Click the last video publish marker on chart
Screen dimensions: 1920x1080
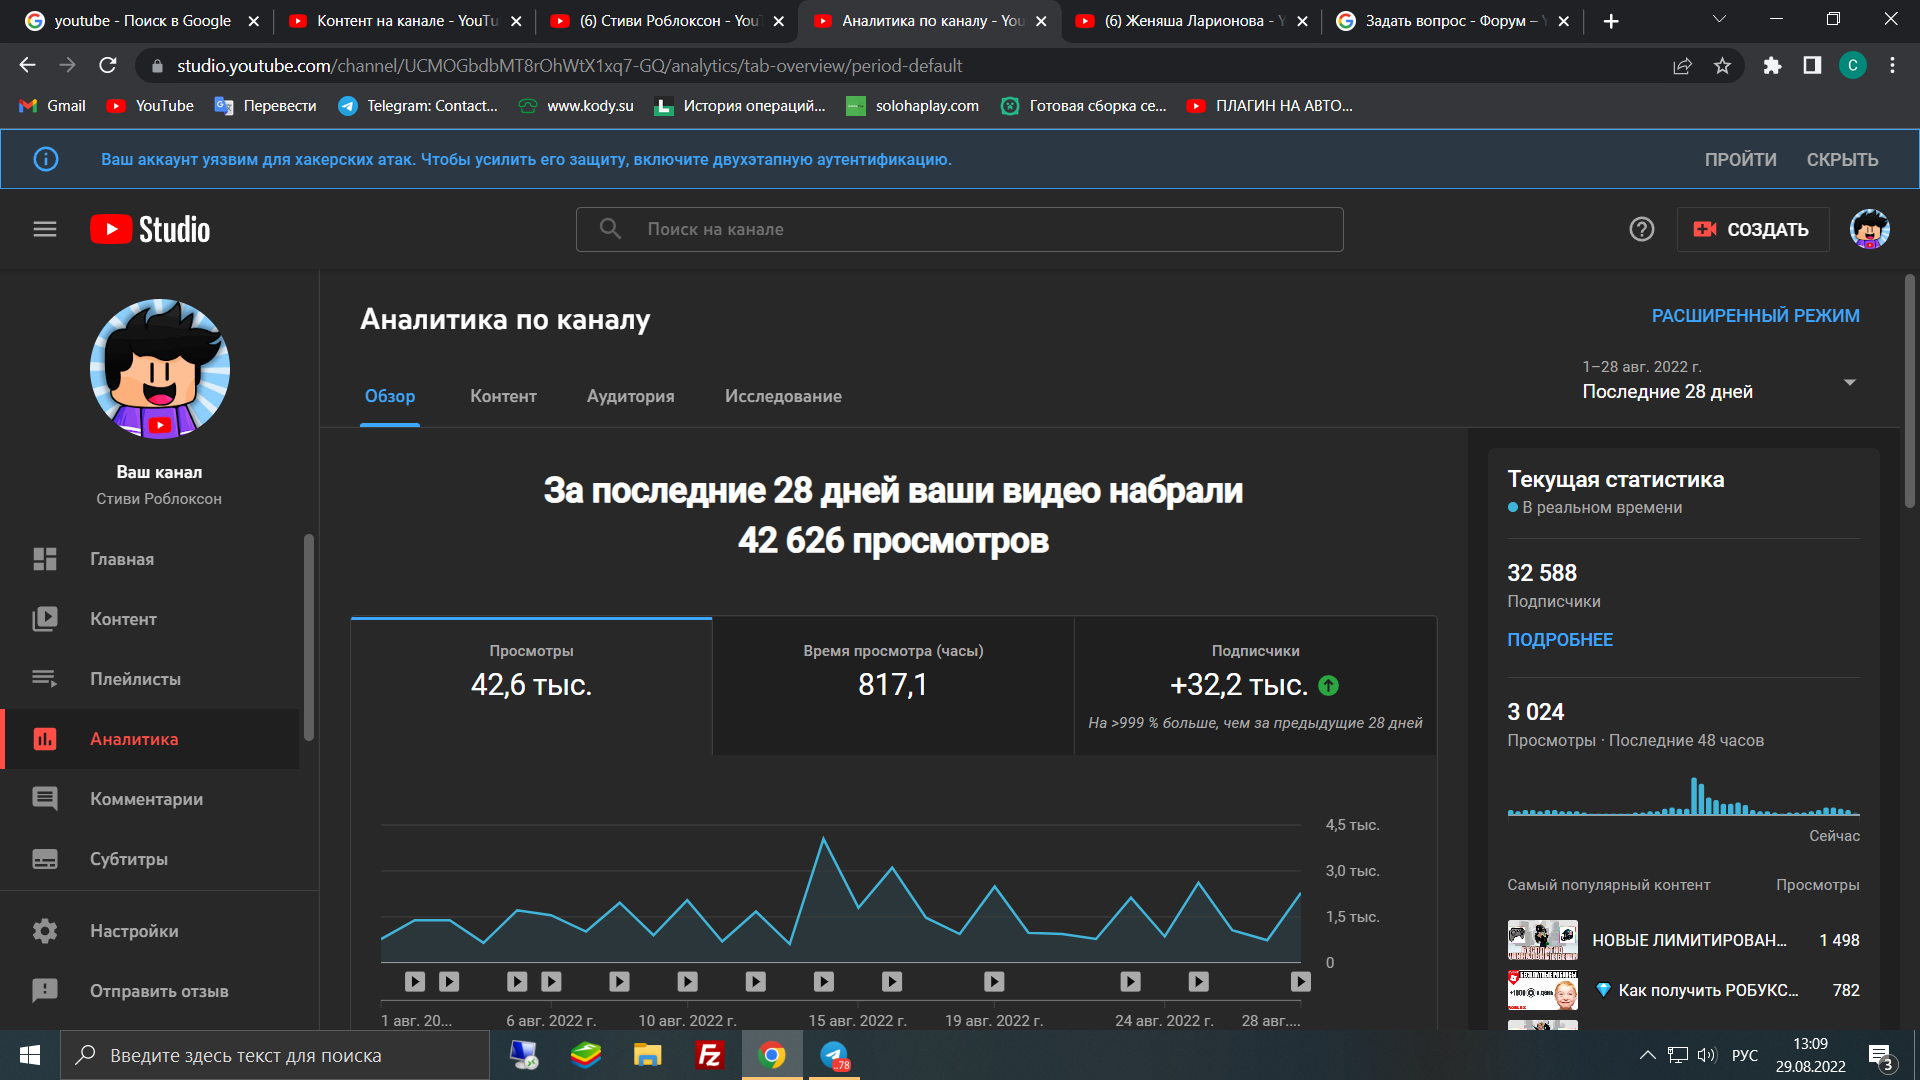[x=1300, y=982]
